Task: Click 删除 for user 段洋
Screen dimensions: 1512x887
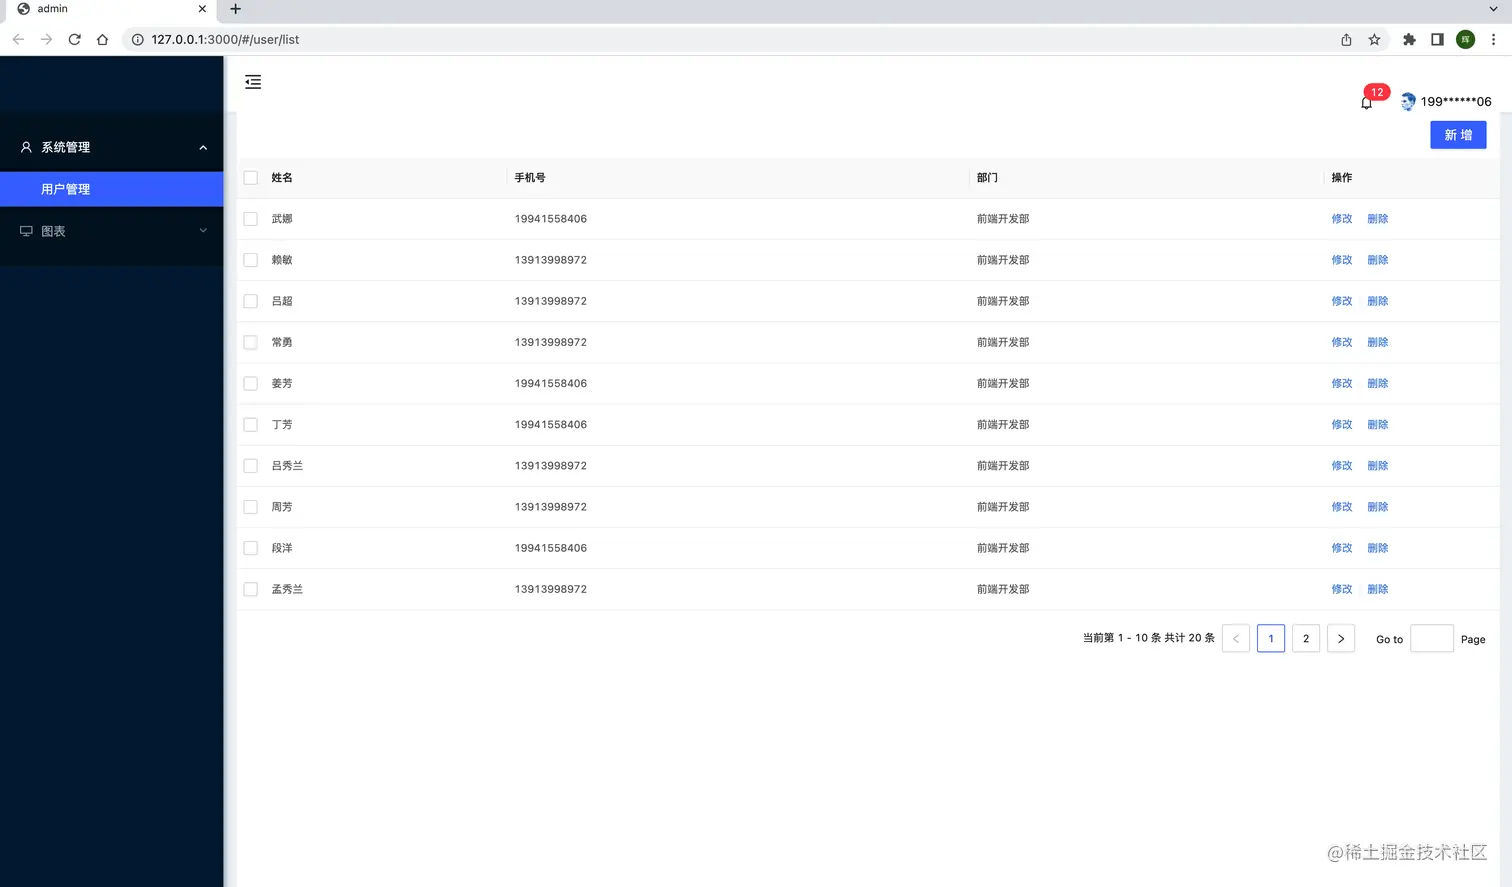Action: [x=1378, y=548]
